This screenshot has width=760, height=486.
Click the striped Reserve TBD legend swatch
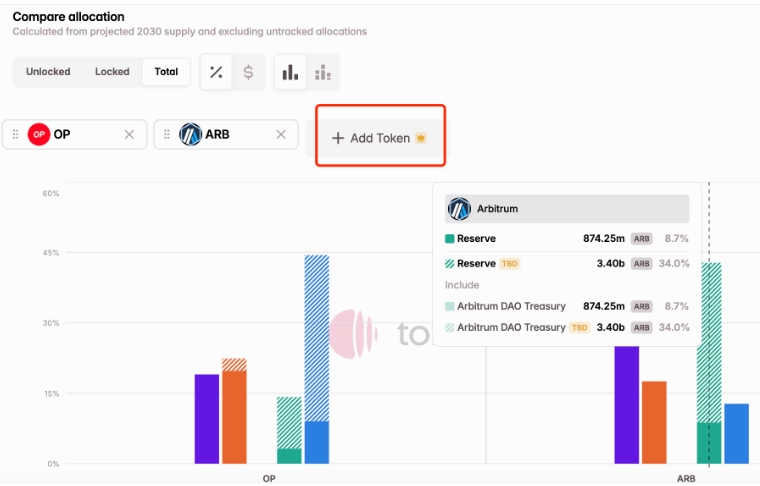click(x=449, y=264)
